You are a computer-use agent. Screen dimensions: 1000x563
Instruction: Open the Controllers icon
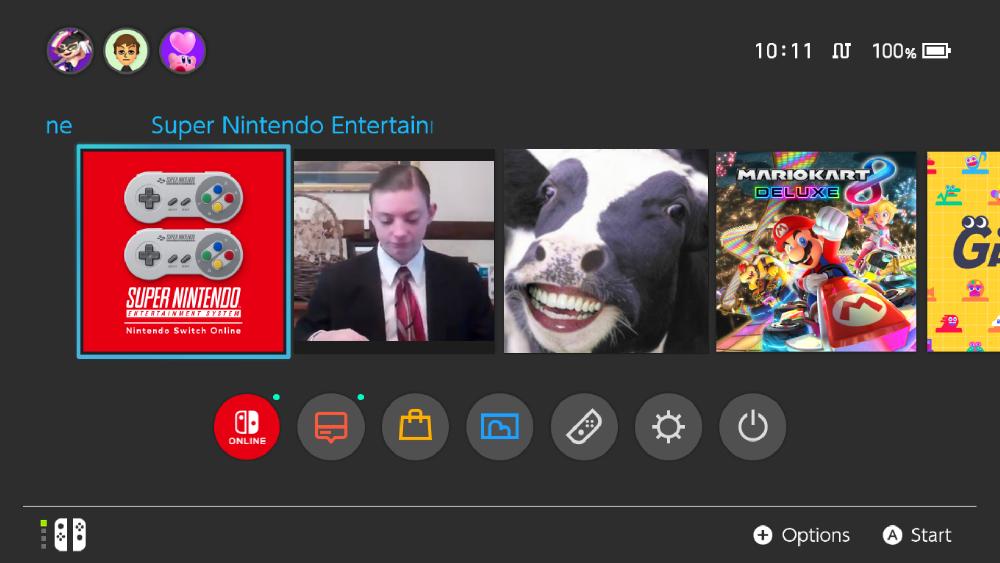tap(584, 427)
